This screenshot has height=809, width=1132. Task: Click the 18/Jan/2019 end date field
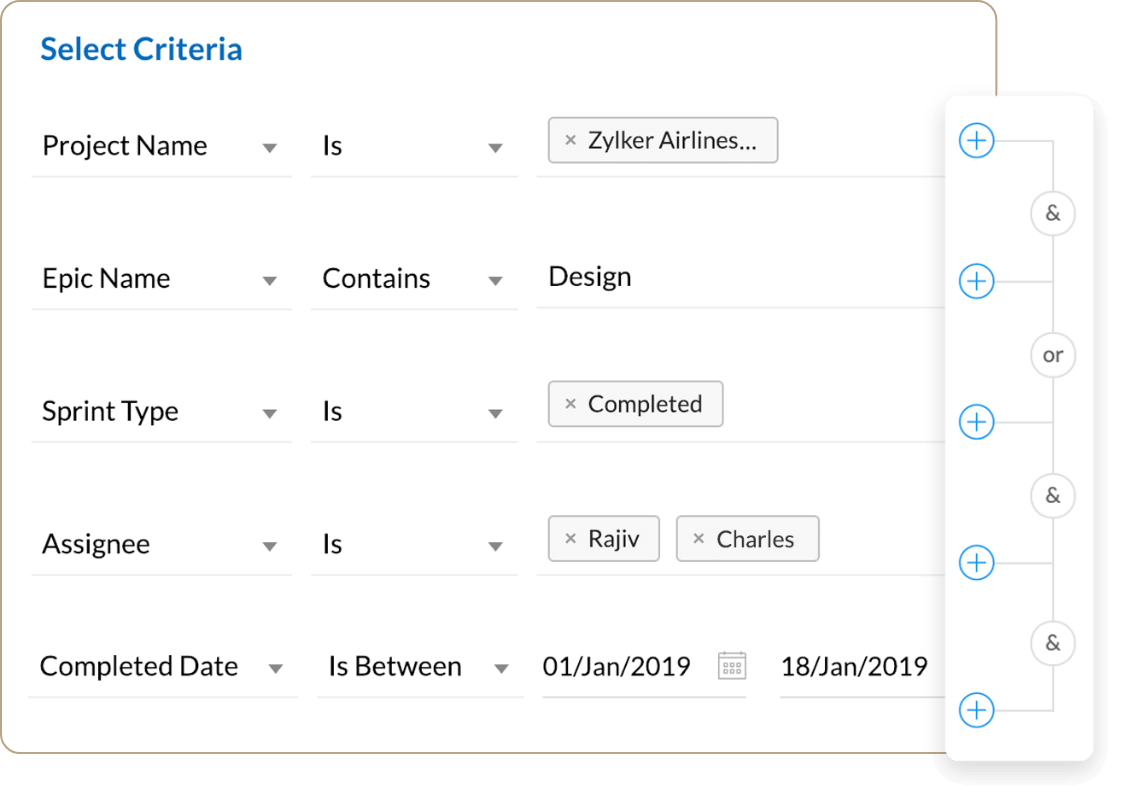[861, 667]
